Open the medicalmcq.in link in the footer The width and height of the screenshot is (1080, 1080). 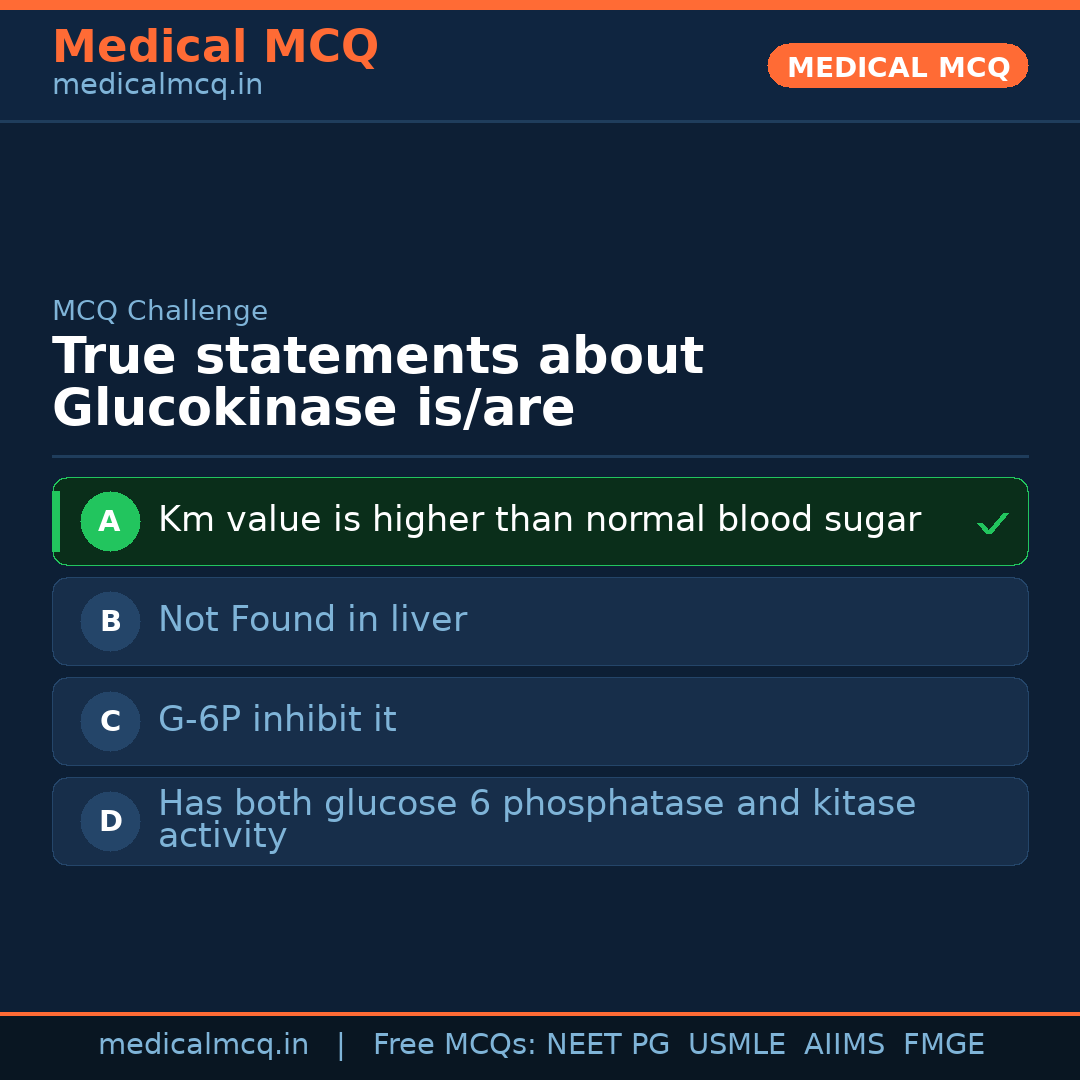[203, 1045]
